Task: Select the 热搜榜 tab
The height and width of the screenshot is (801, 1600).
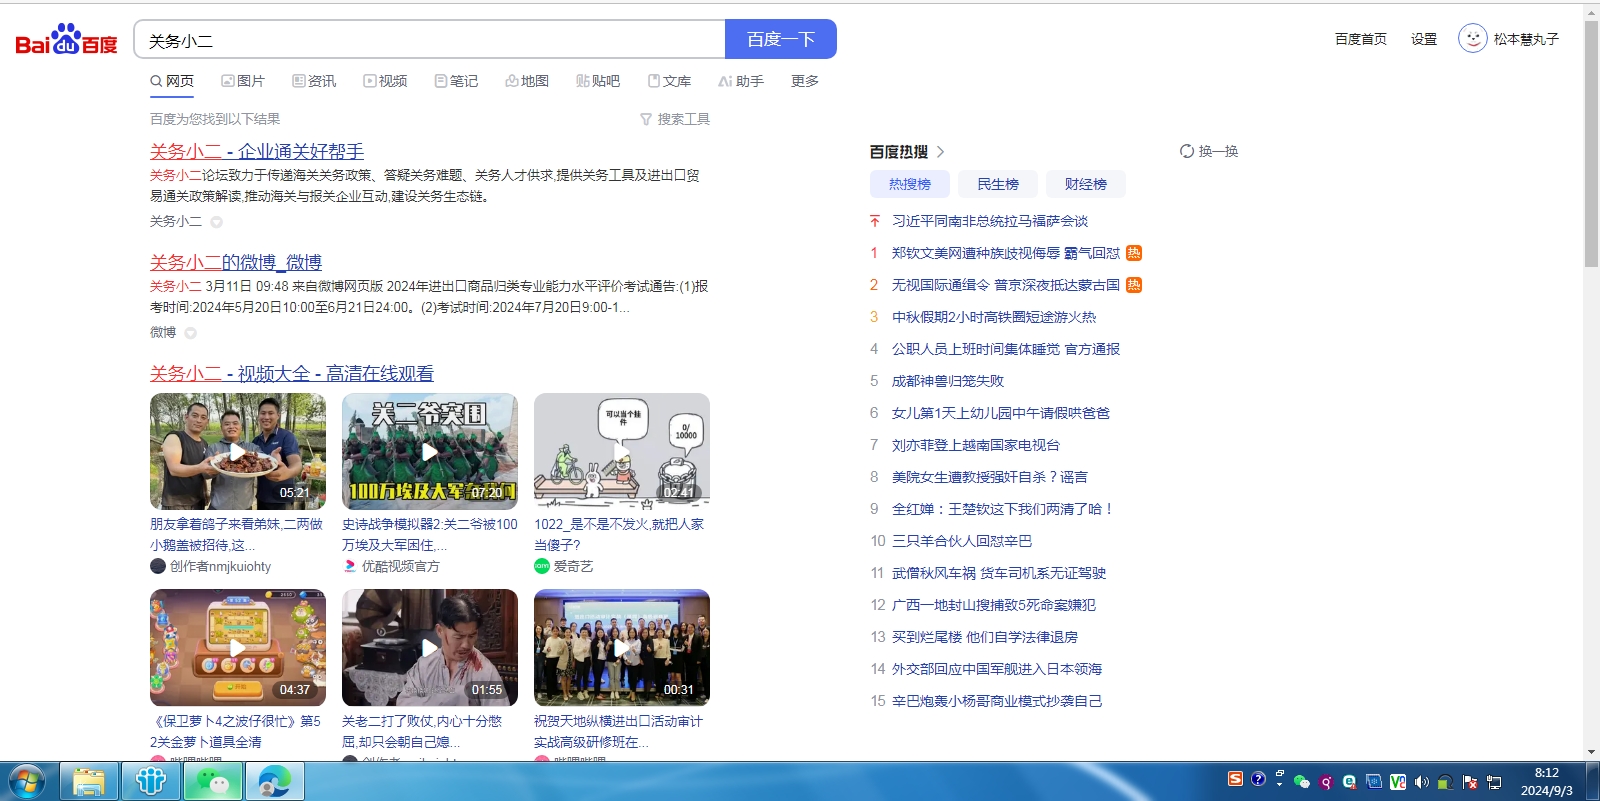Action: pos(910,184)
